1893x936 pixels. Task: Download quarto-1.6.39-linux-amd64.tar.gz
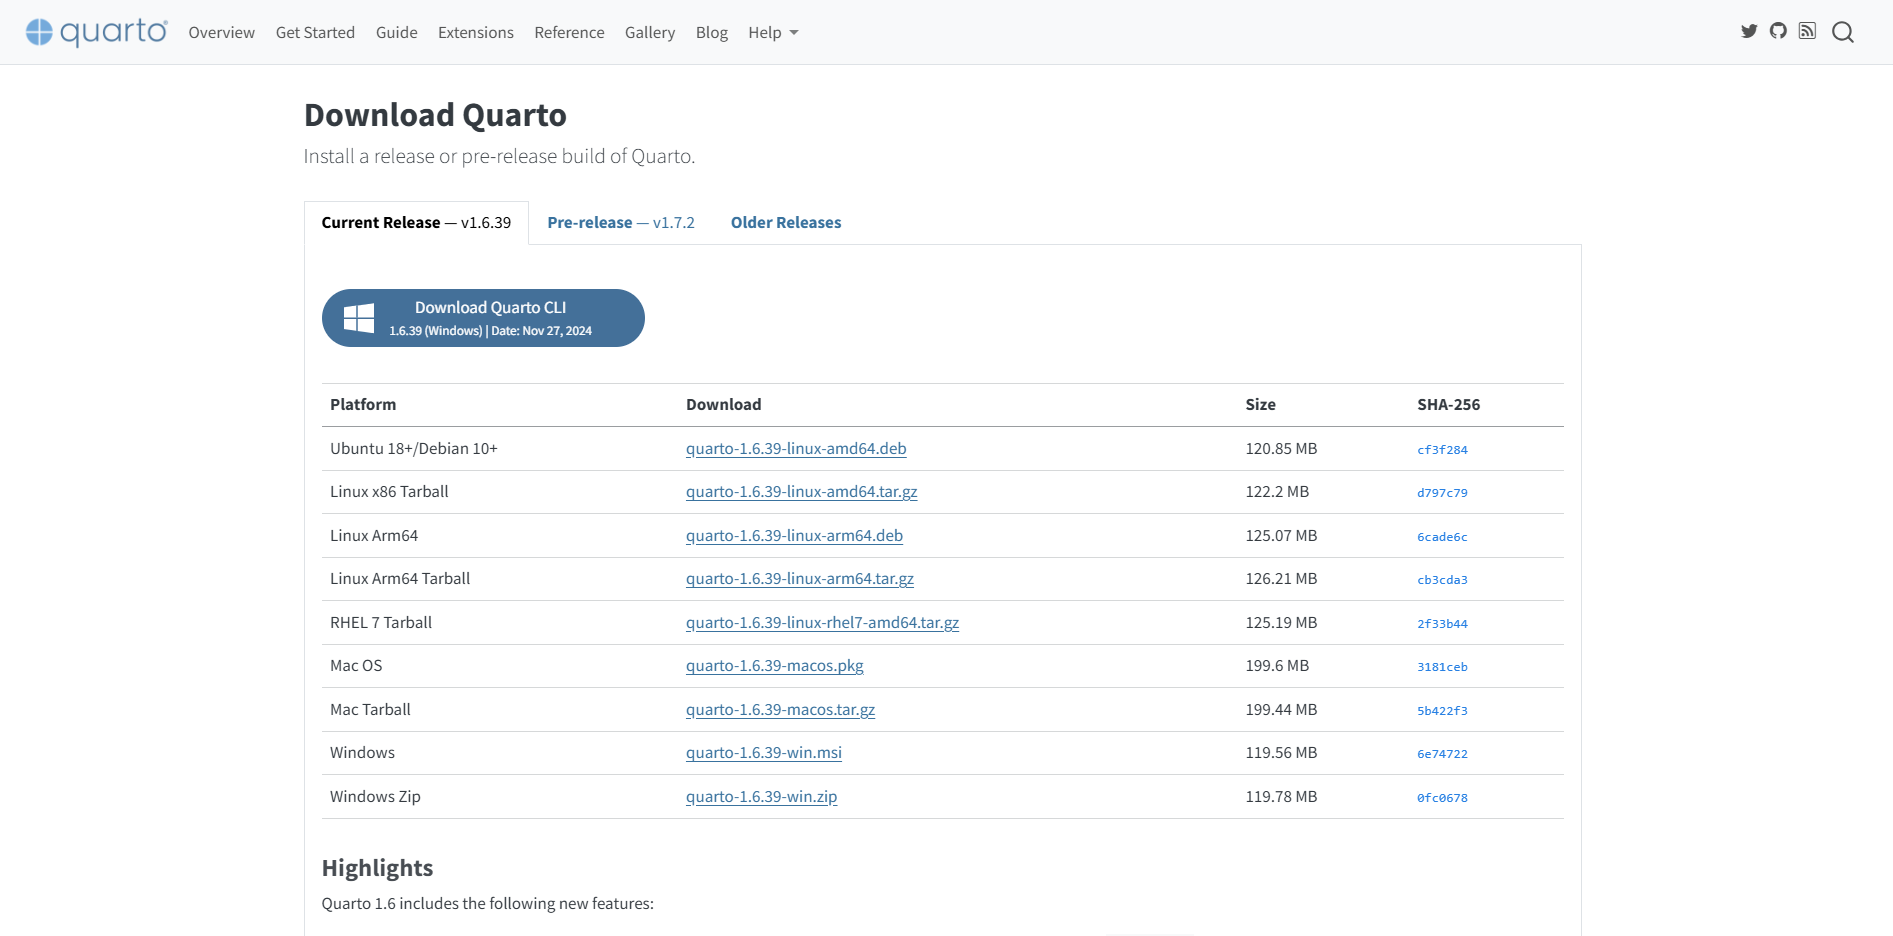point(802,492)
